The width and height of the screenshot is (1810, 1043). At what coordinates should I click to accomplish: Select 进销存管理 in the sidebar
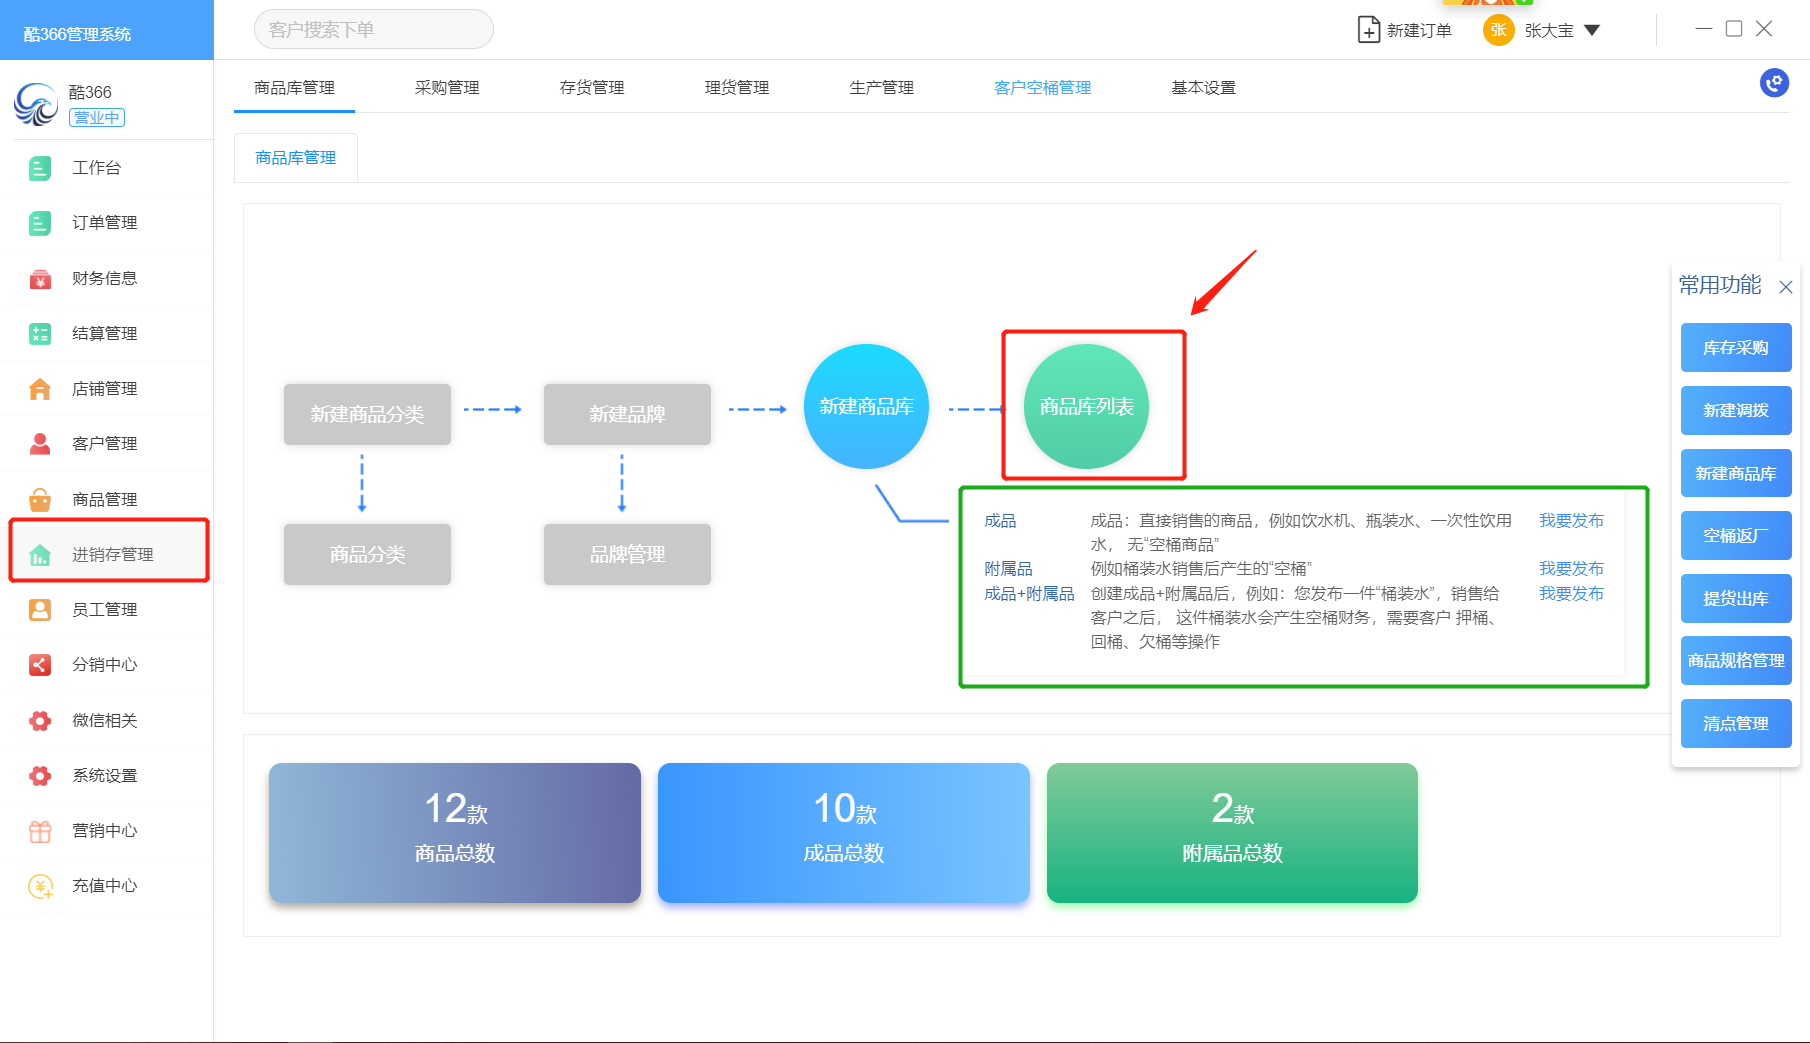pyautogui.click(x=110, y=554)
